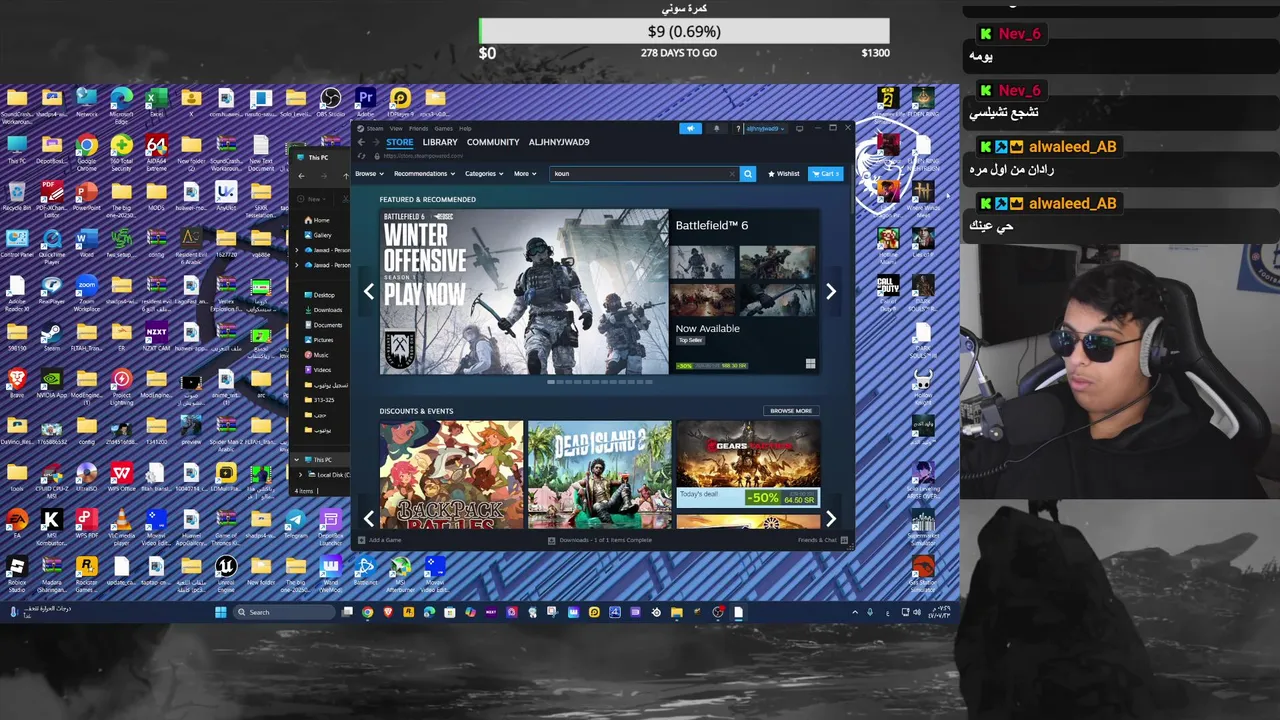Image resolution: width=1280 pixels, height=720 pixels.
Task: Click Add a Game in Steam
Action: pyautogui.click(x=380, y=540)
